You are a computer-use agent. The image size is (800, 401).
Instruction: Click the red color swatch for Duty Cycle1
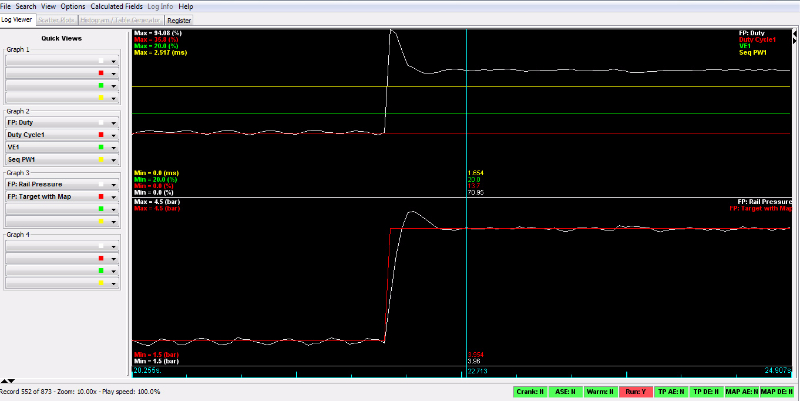pyautogui.click(x=100, y=134)
